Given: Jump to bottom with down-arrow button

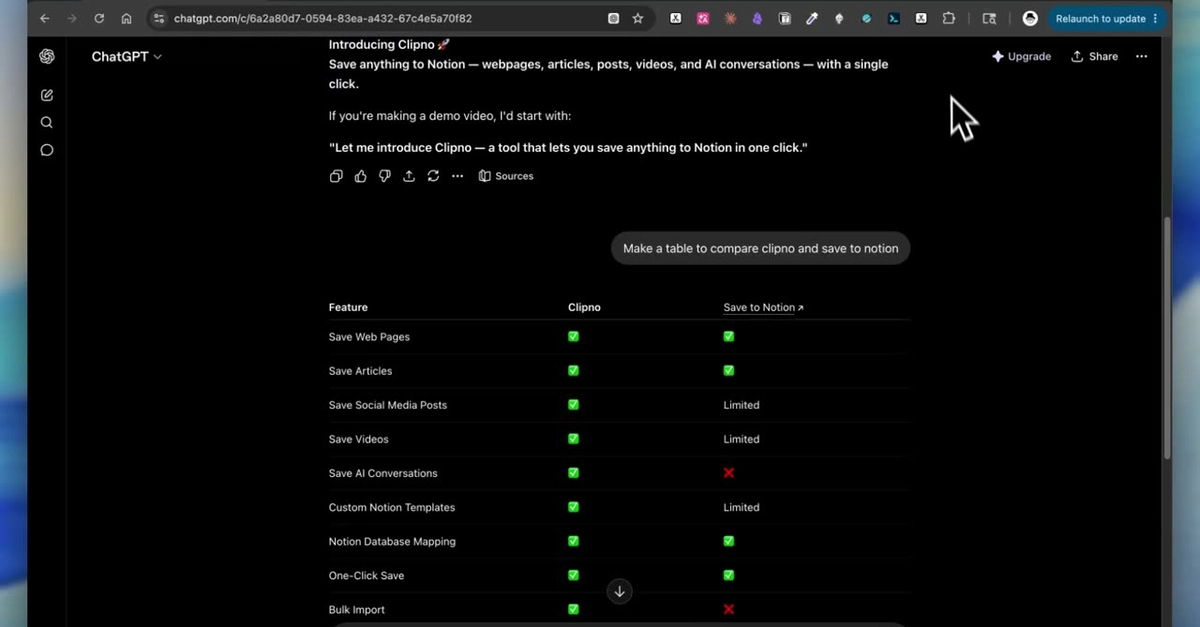Looking at the screenshot, I should point(619,591).
